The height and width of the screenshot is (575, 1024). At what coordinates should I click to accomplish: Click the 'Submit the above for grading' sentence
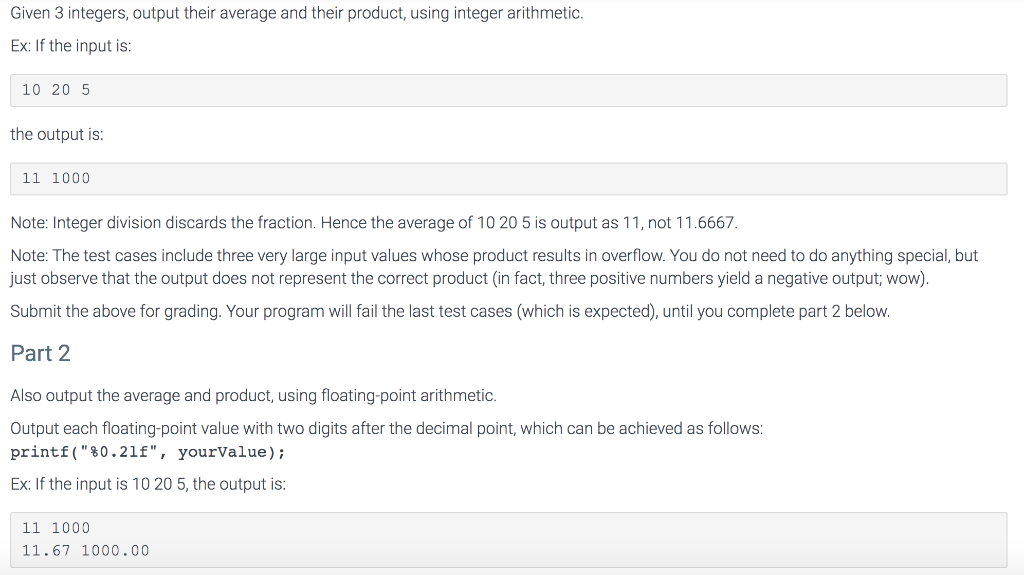450,311
